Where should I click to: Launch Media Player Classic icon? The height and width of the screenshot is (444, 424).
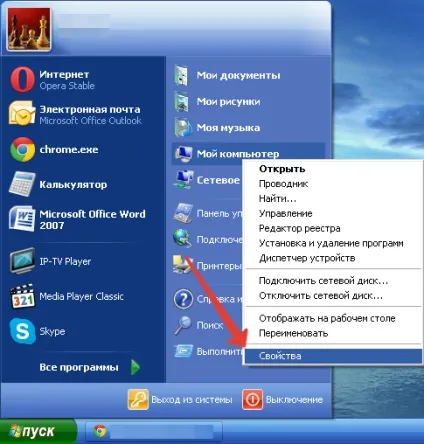click(x=22, y=296)
